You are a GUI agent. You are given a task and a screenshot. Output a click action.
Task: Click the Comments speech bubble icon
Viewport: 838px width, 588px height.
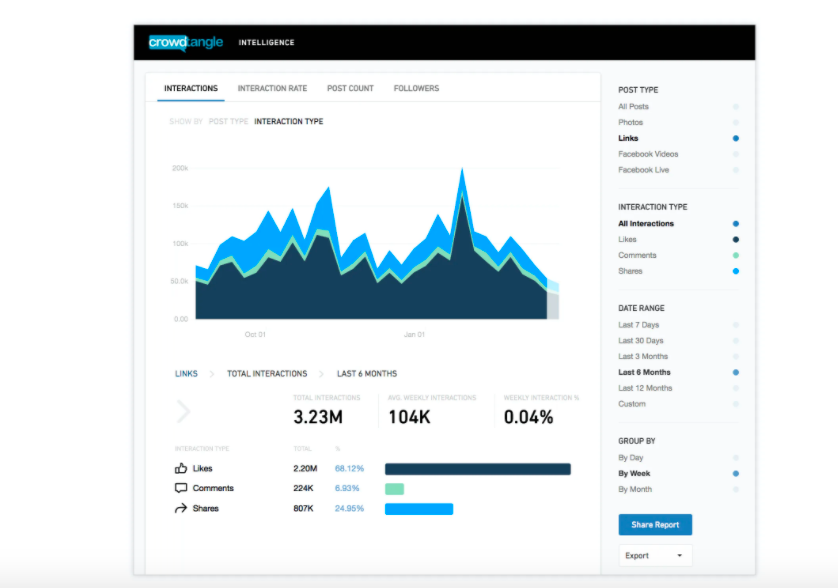tap(181, 488)
